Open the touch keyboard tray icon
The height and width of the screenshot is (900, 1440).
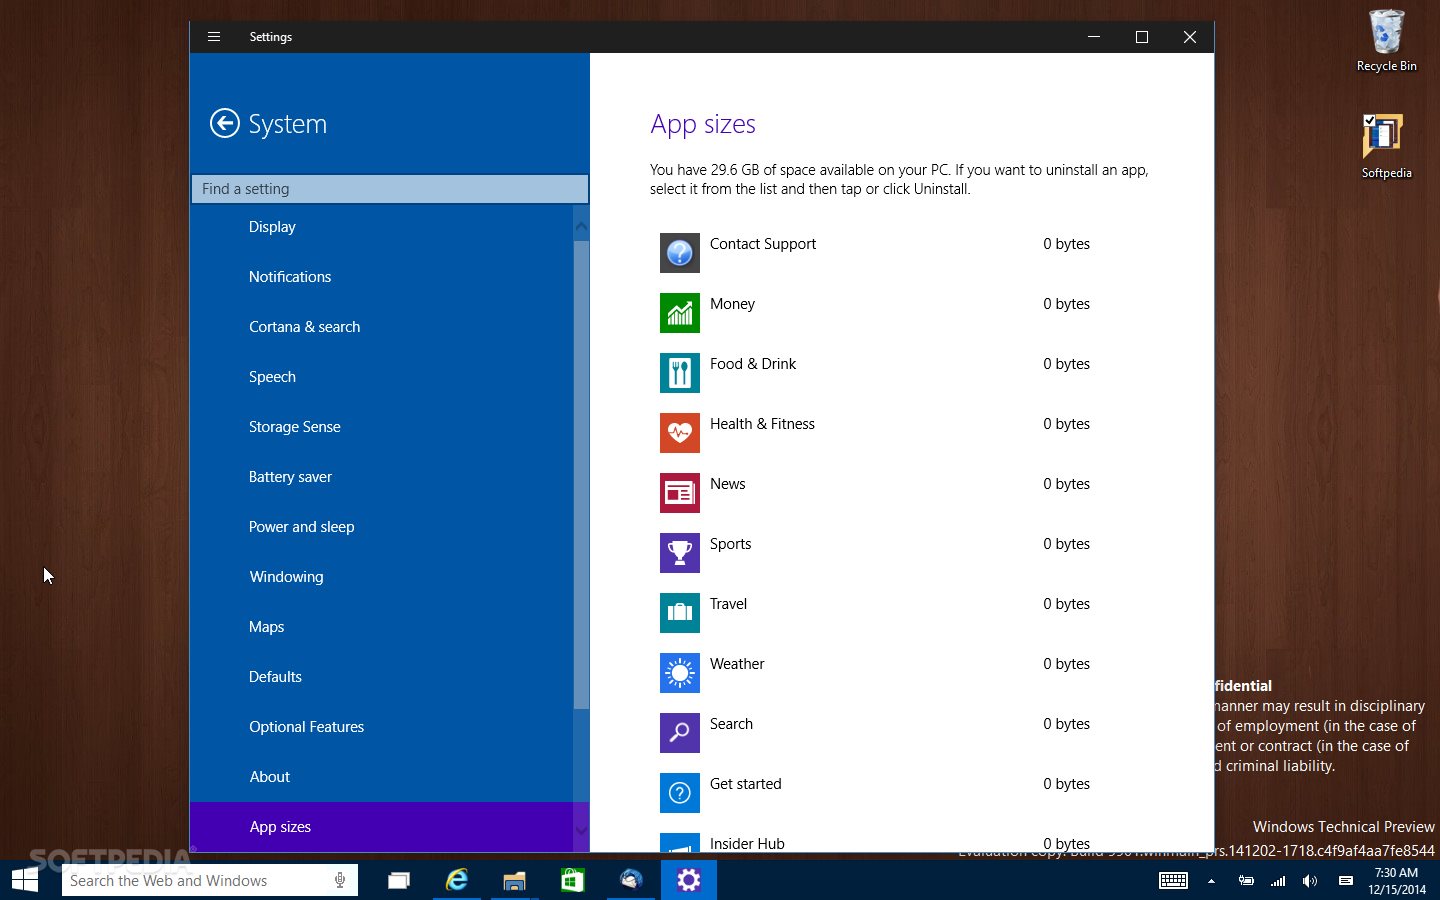coord(1173,881)
